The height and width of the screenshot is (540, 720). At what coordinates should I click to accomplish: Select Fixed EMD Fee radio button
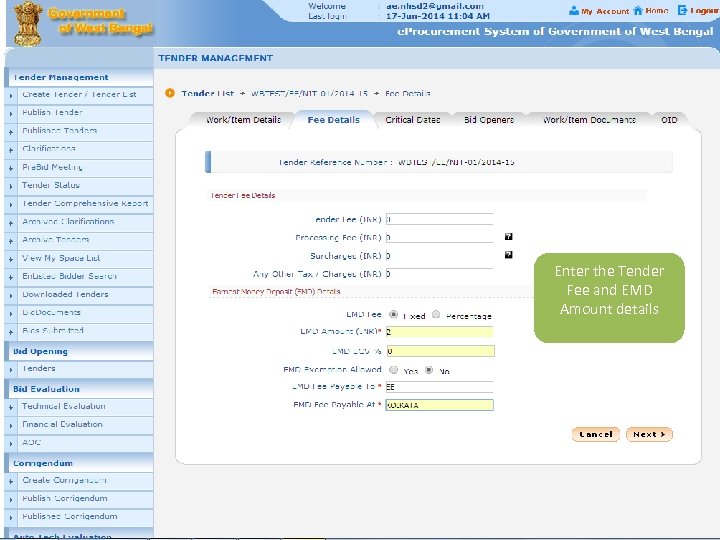[x=394, y=315]
